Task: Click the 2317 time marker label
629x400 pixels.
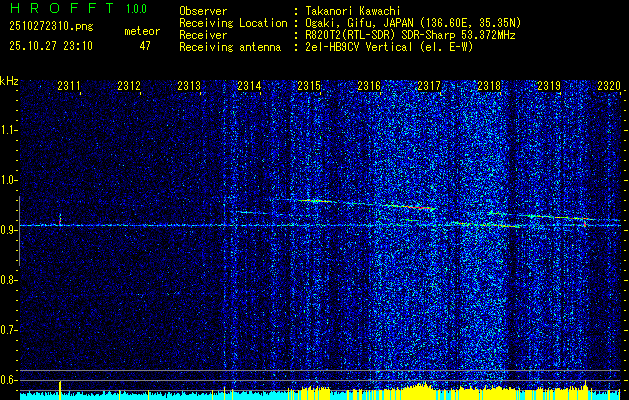Action: pos(429,85)
